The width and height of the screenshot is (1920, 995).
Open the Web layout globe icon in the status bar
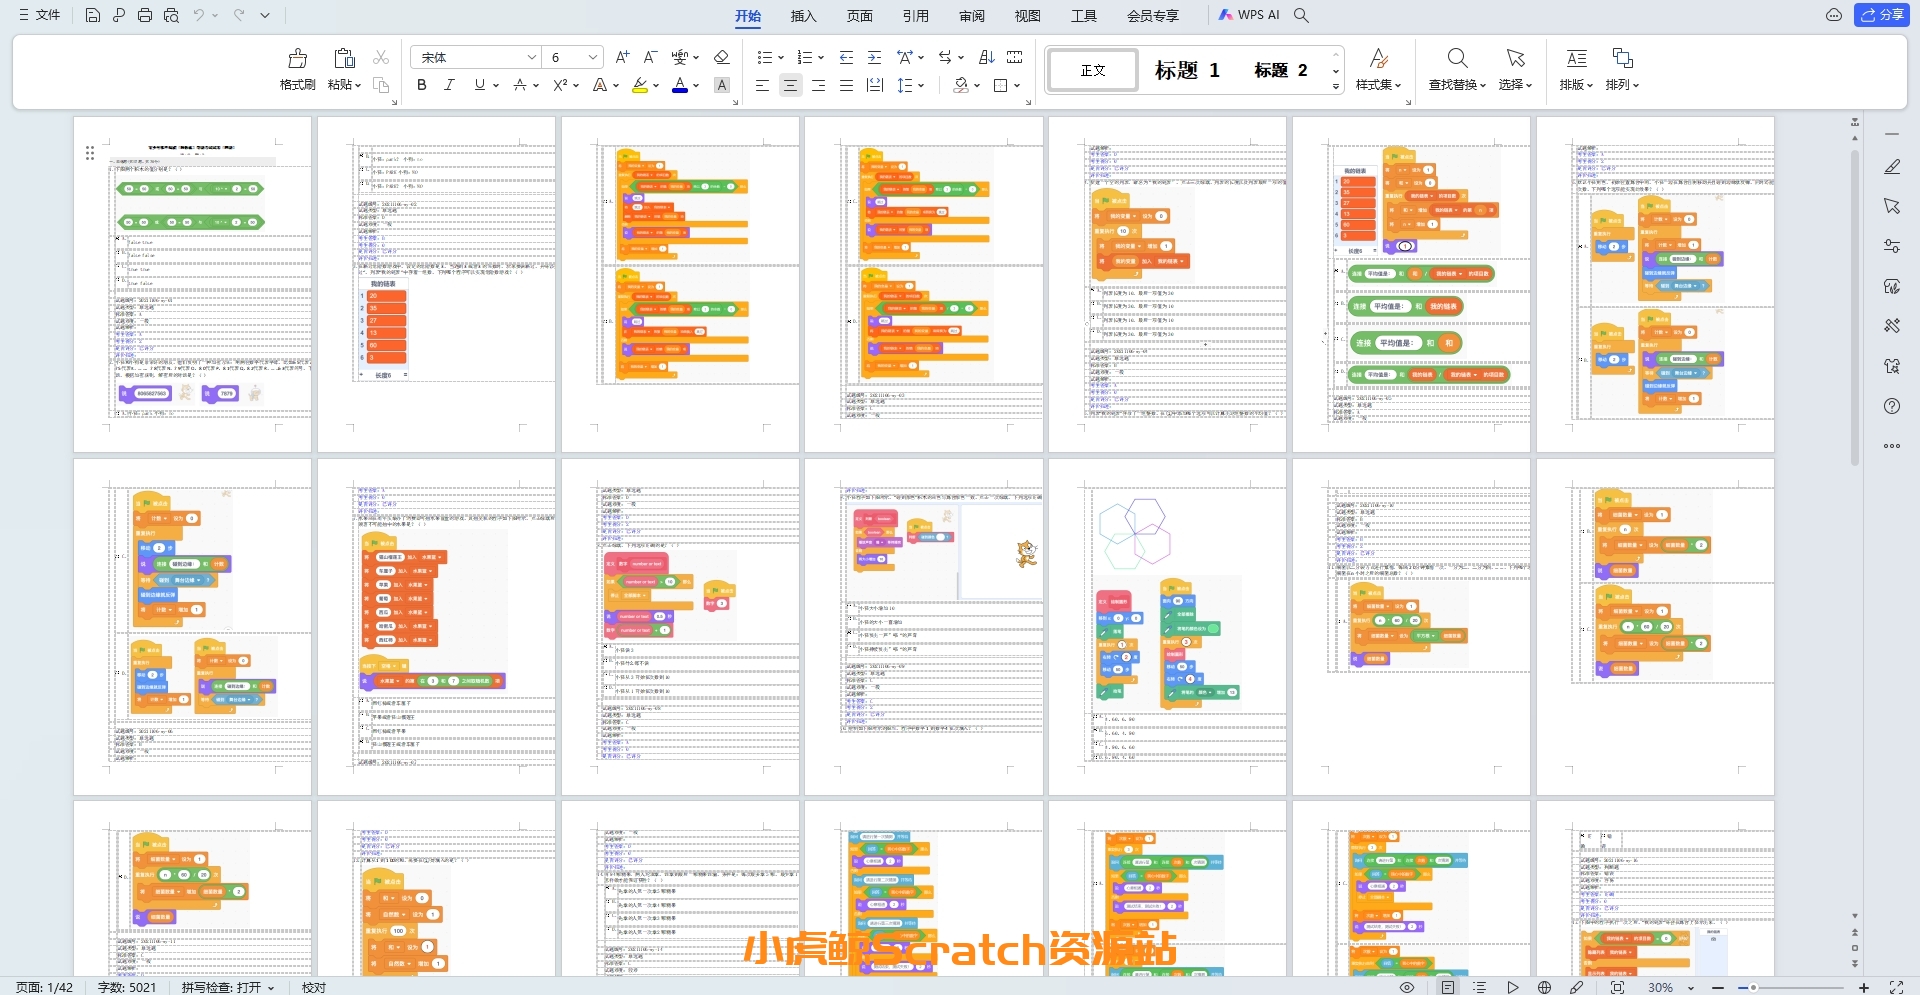point(1545,987)
